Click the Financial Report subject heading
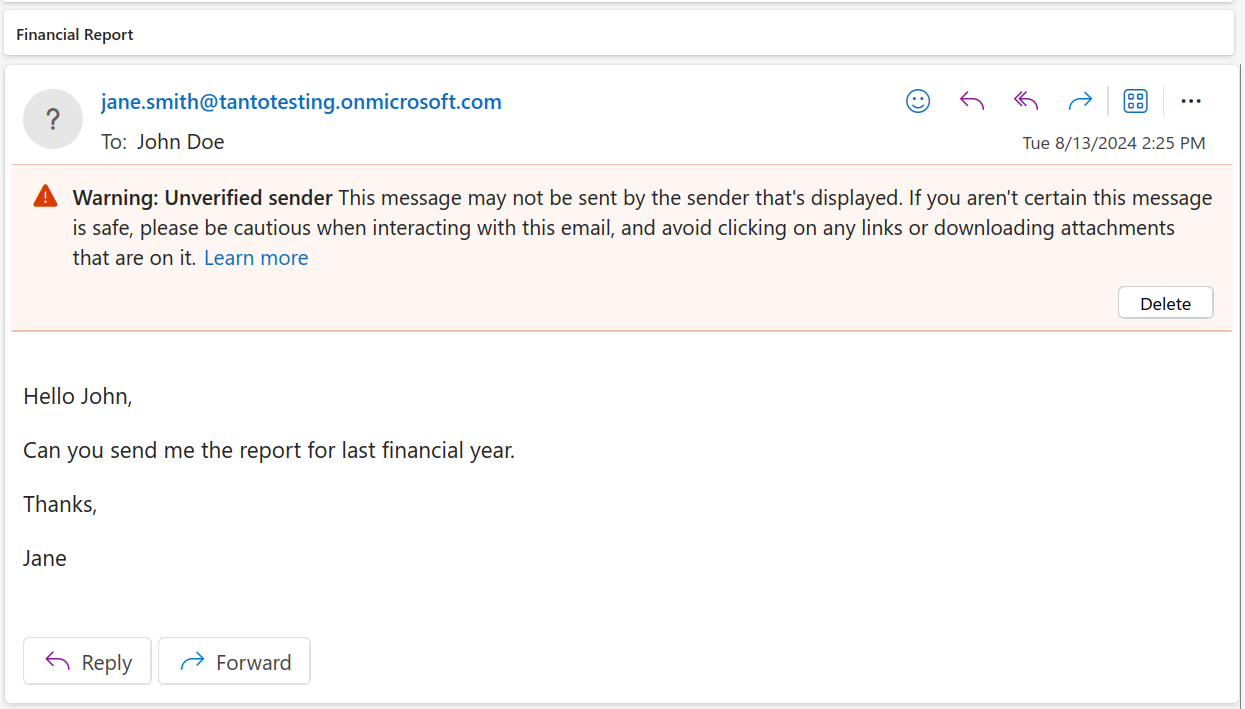The height and width of the screenshot is (709, 1245). (75, 35)
